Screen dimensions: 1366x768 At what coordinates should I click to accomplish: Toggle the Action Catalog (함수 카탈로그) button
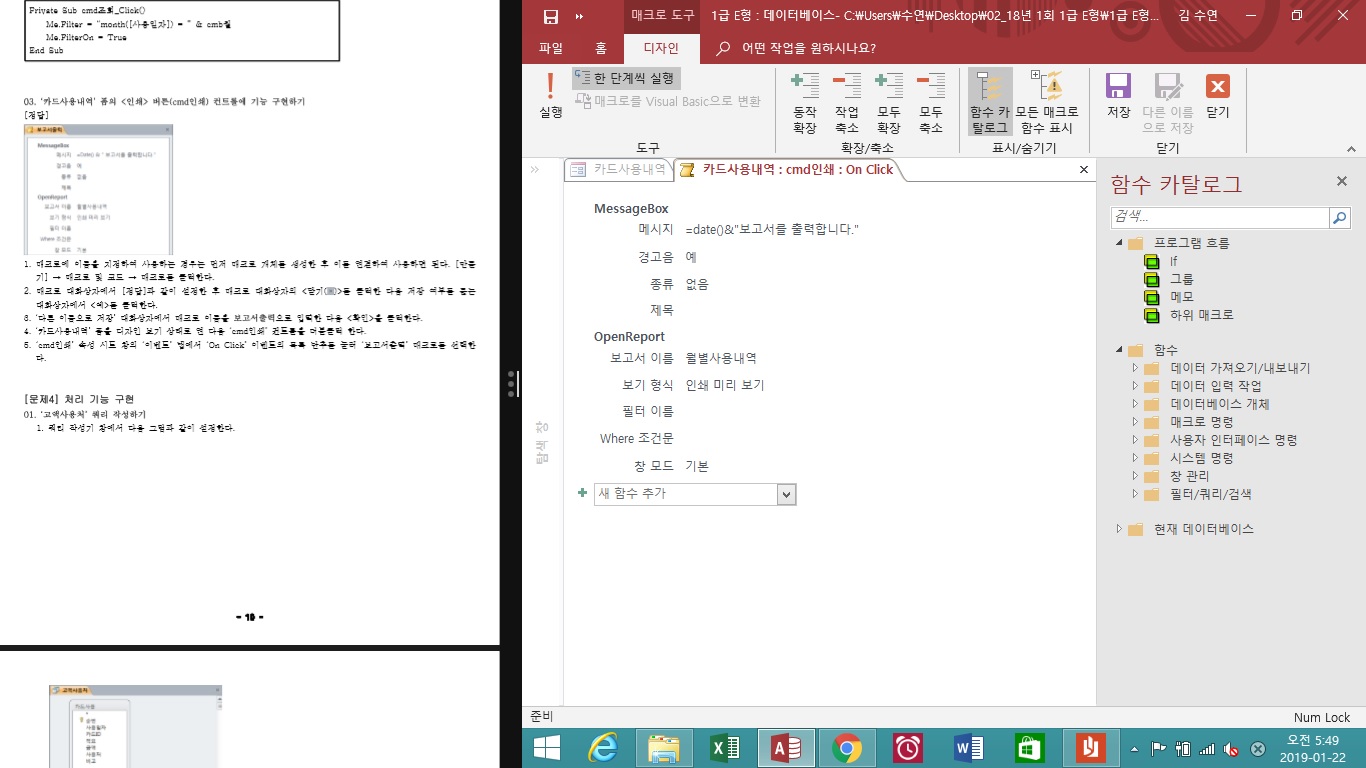click(990, 102)
